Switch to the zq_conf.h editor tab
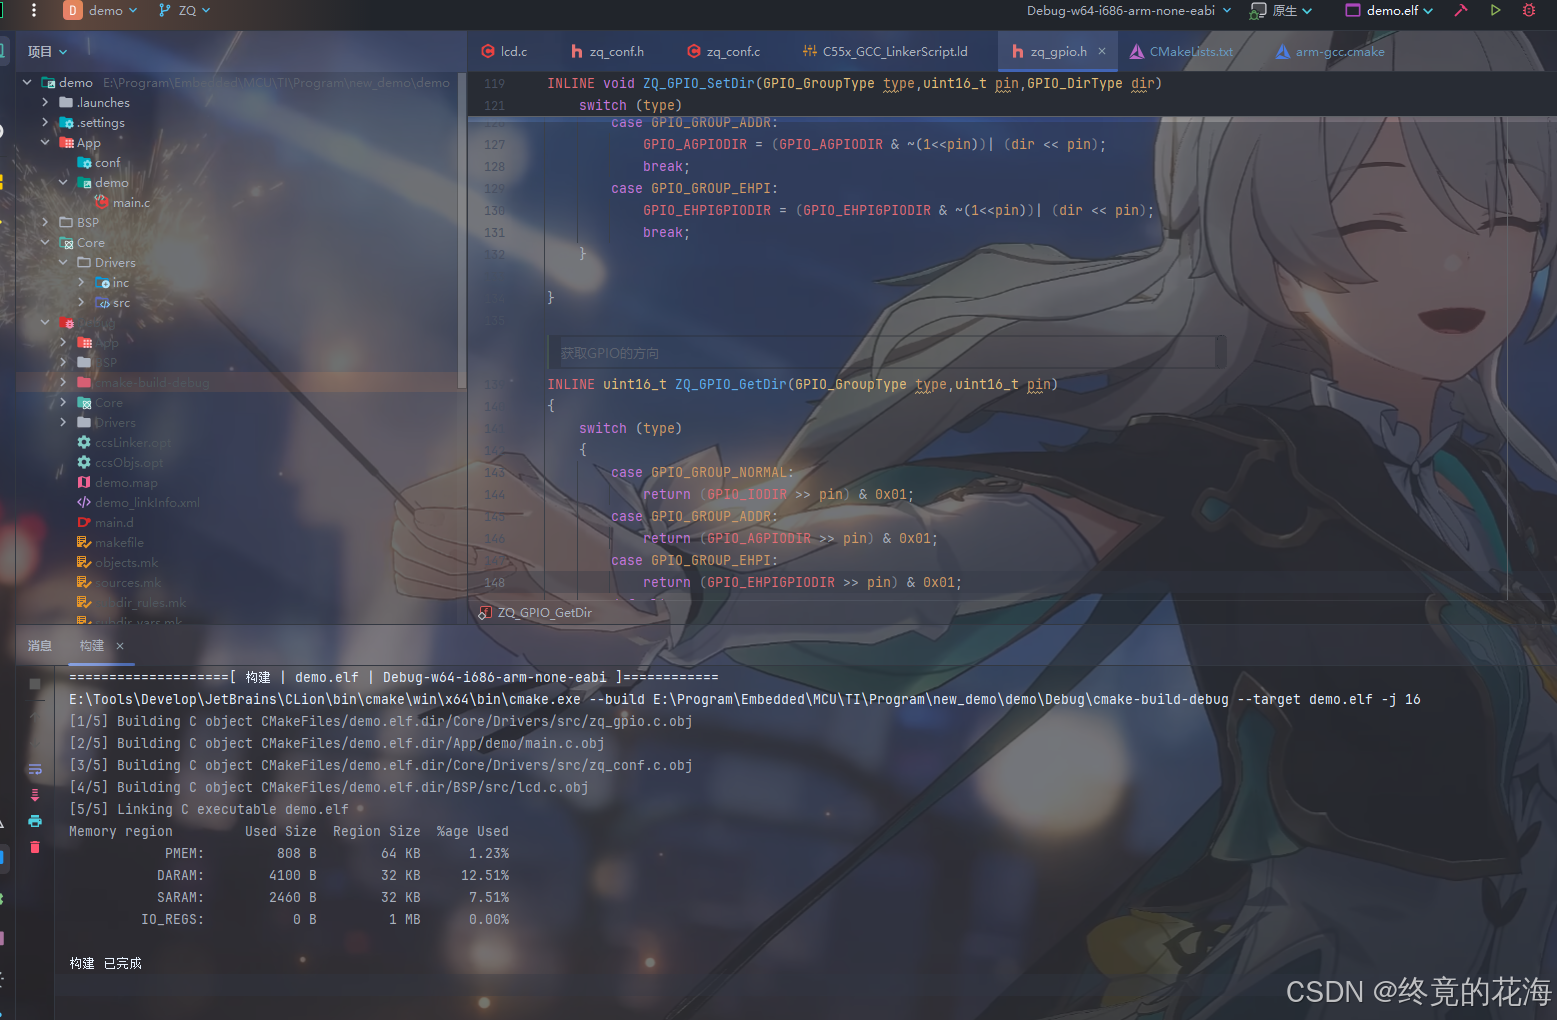 [607, 51]
